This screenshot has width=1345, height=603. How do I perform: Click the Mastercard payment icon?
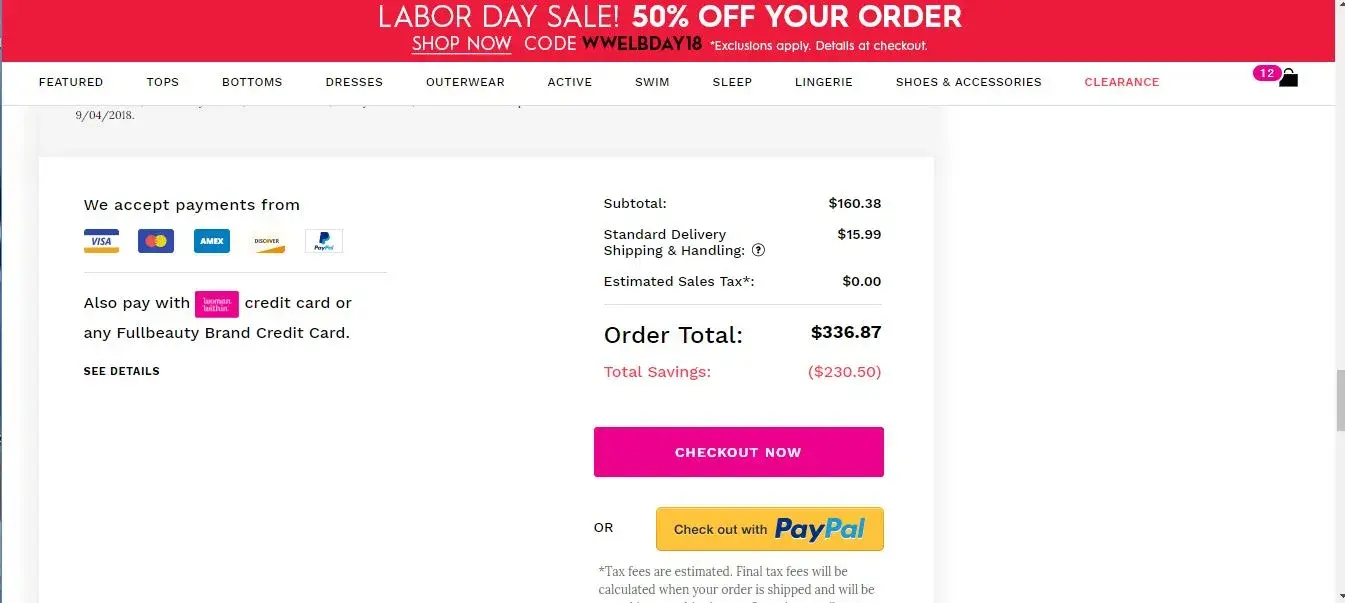[x=156, y=241]
